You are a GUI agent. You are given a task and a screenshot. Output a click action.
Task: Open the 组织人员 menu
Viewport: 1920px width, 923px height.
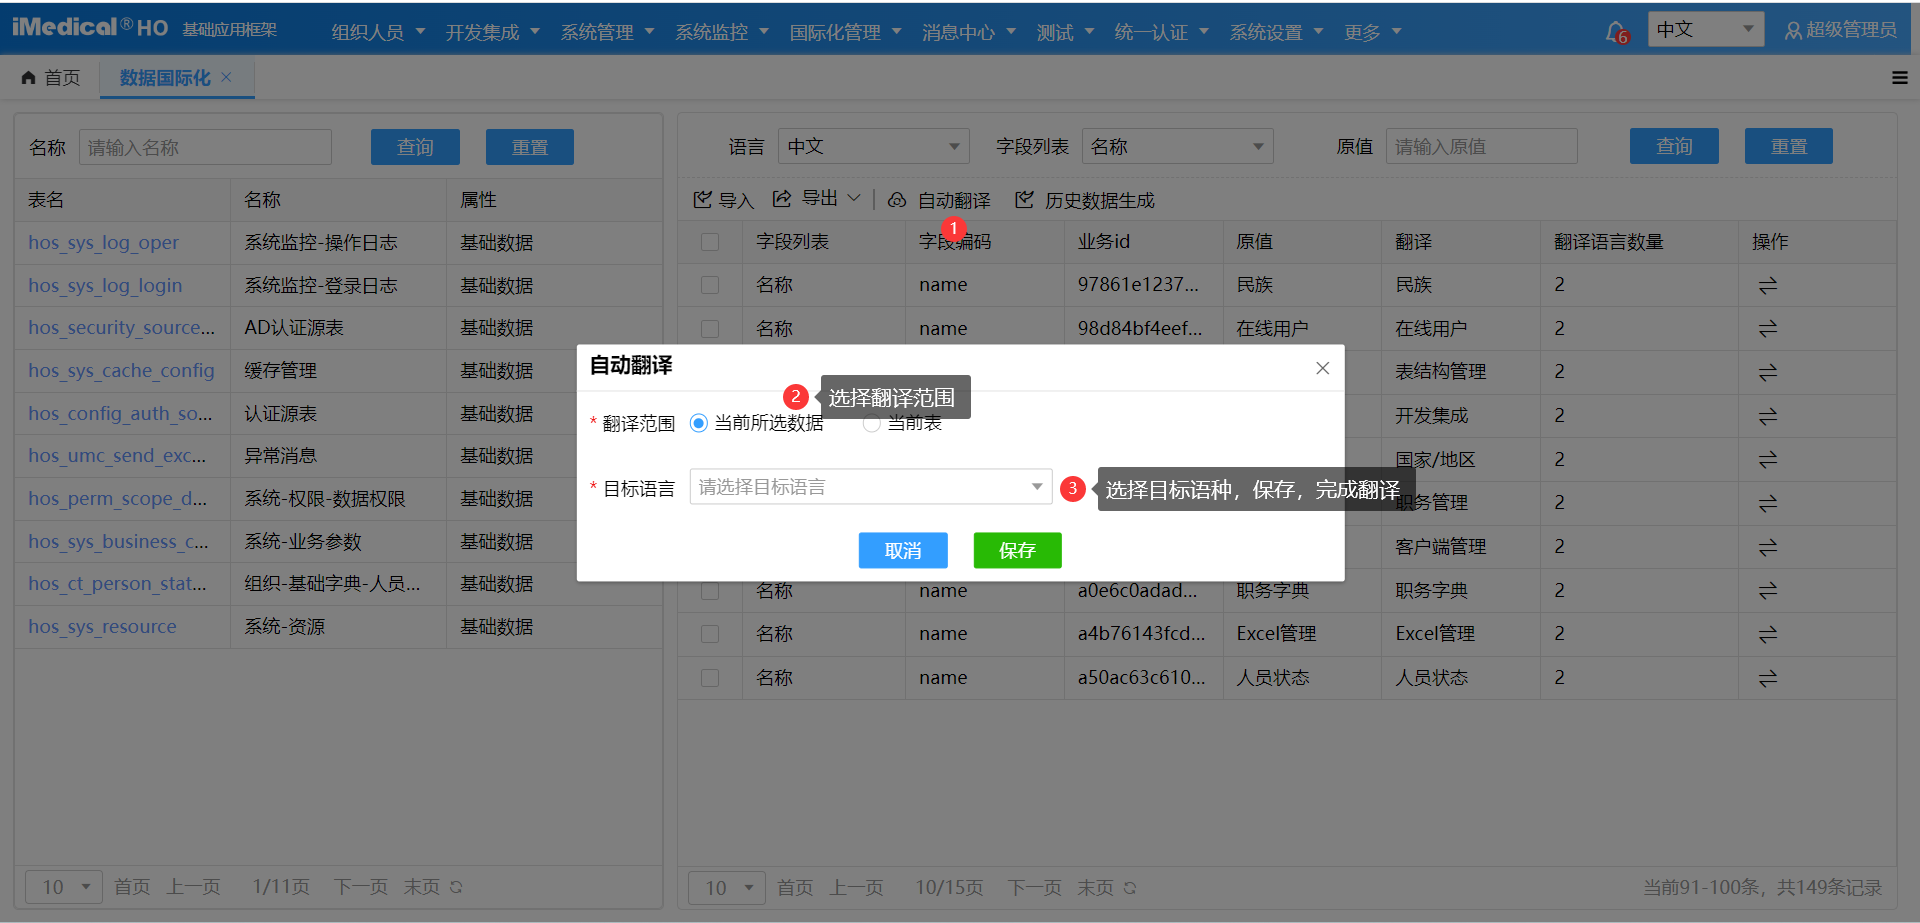click(x=378, y=32)
